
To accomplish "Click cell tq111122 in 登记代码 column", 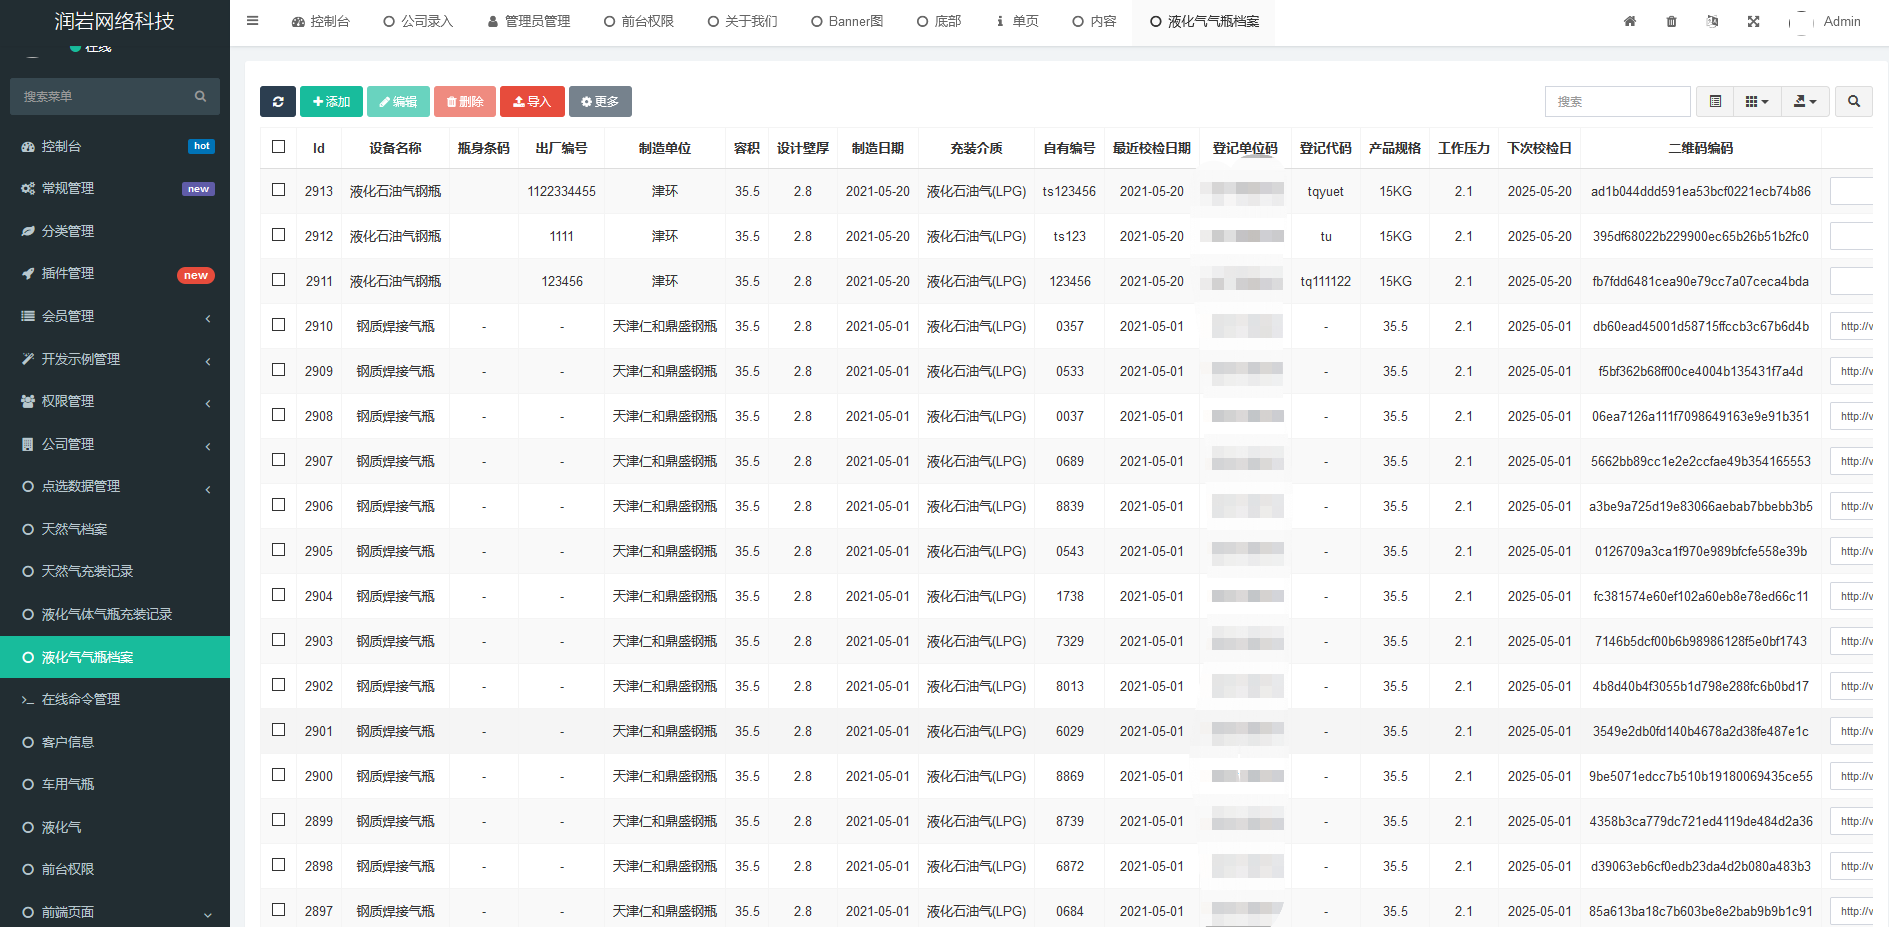I will 1326,281.
